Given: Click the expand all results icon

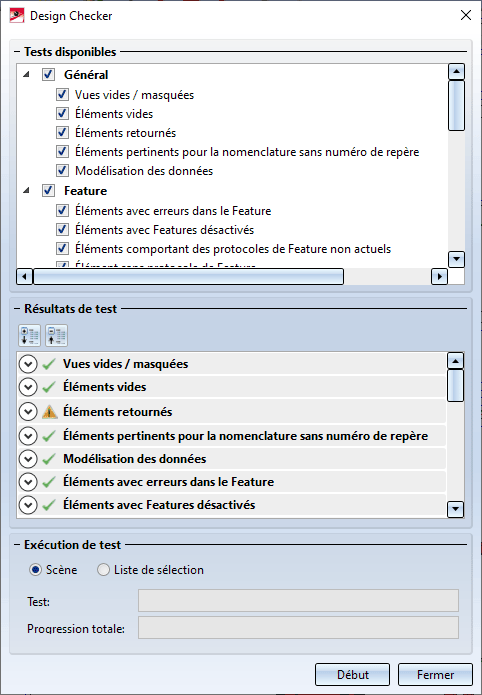Looking at the screenshot, I should point(29,335).
